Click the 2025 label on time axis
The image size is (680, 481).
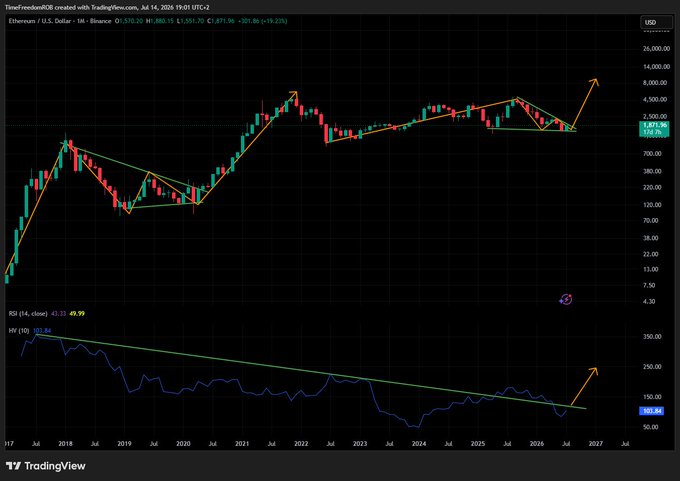tap(478, 444)
